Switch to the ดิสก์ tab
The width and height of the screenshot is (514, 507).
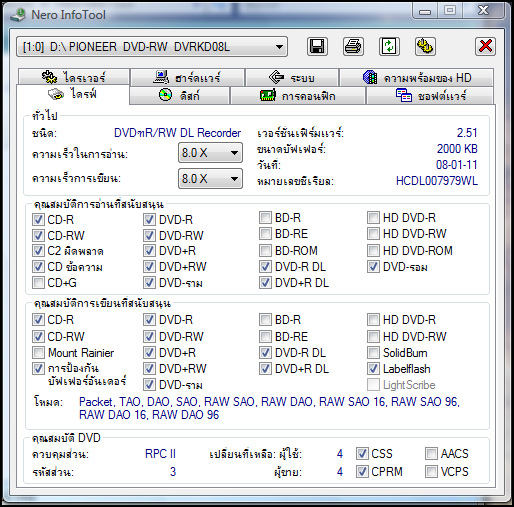(x=179, y=96)
